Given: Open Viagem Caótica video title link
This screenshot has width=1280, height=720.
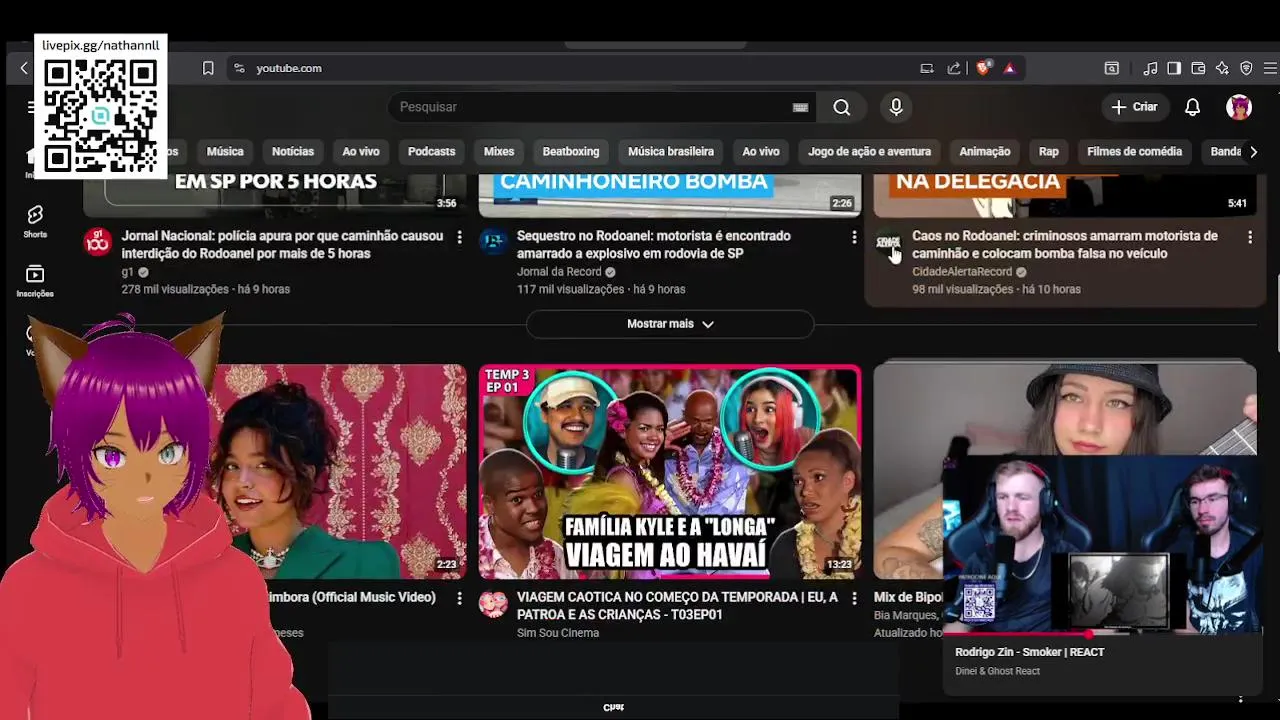Looking at the screenshot, I should point(678,606).
